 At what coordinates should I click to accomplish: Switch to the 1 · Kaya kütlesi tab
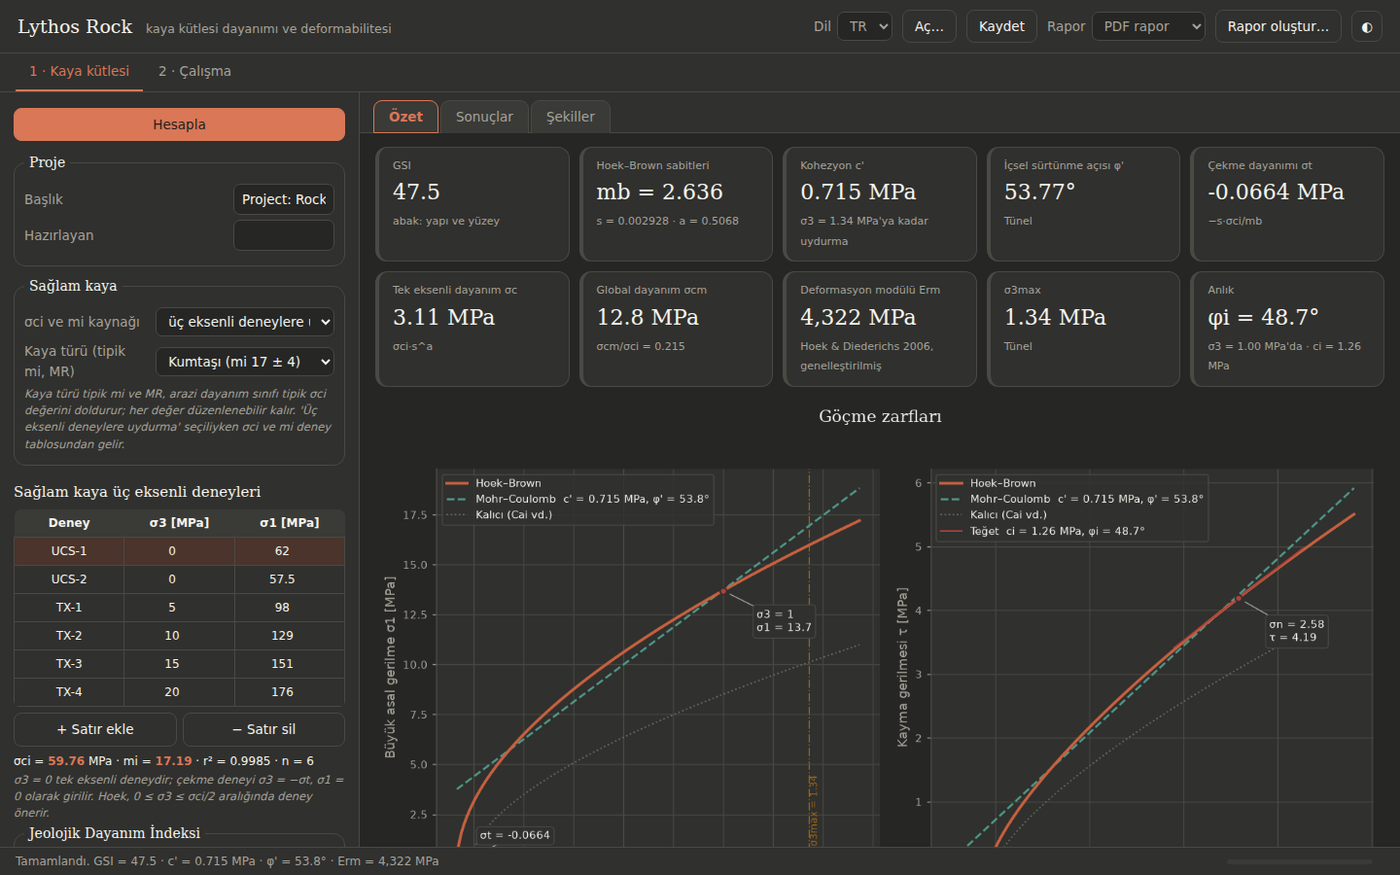coord(79,71)
